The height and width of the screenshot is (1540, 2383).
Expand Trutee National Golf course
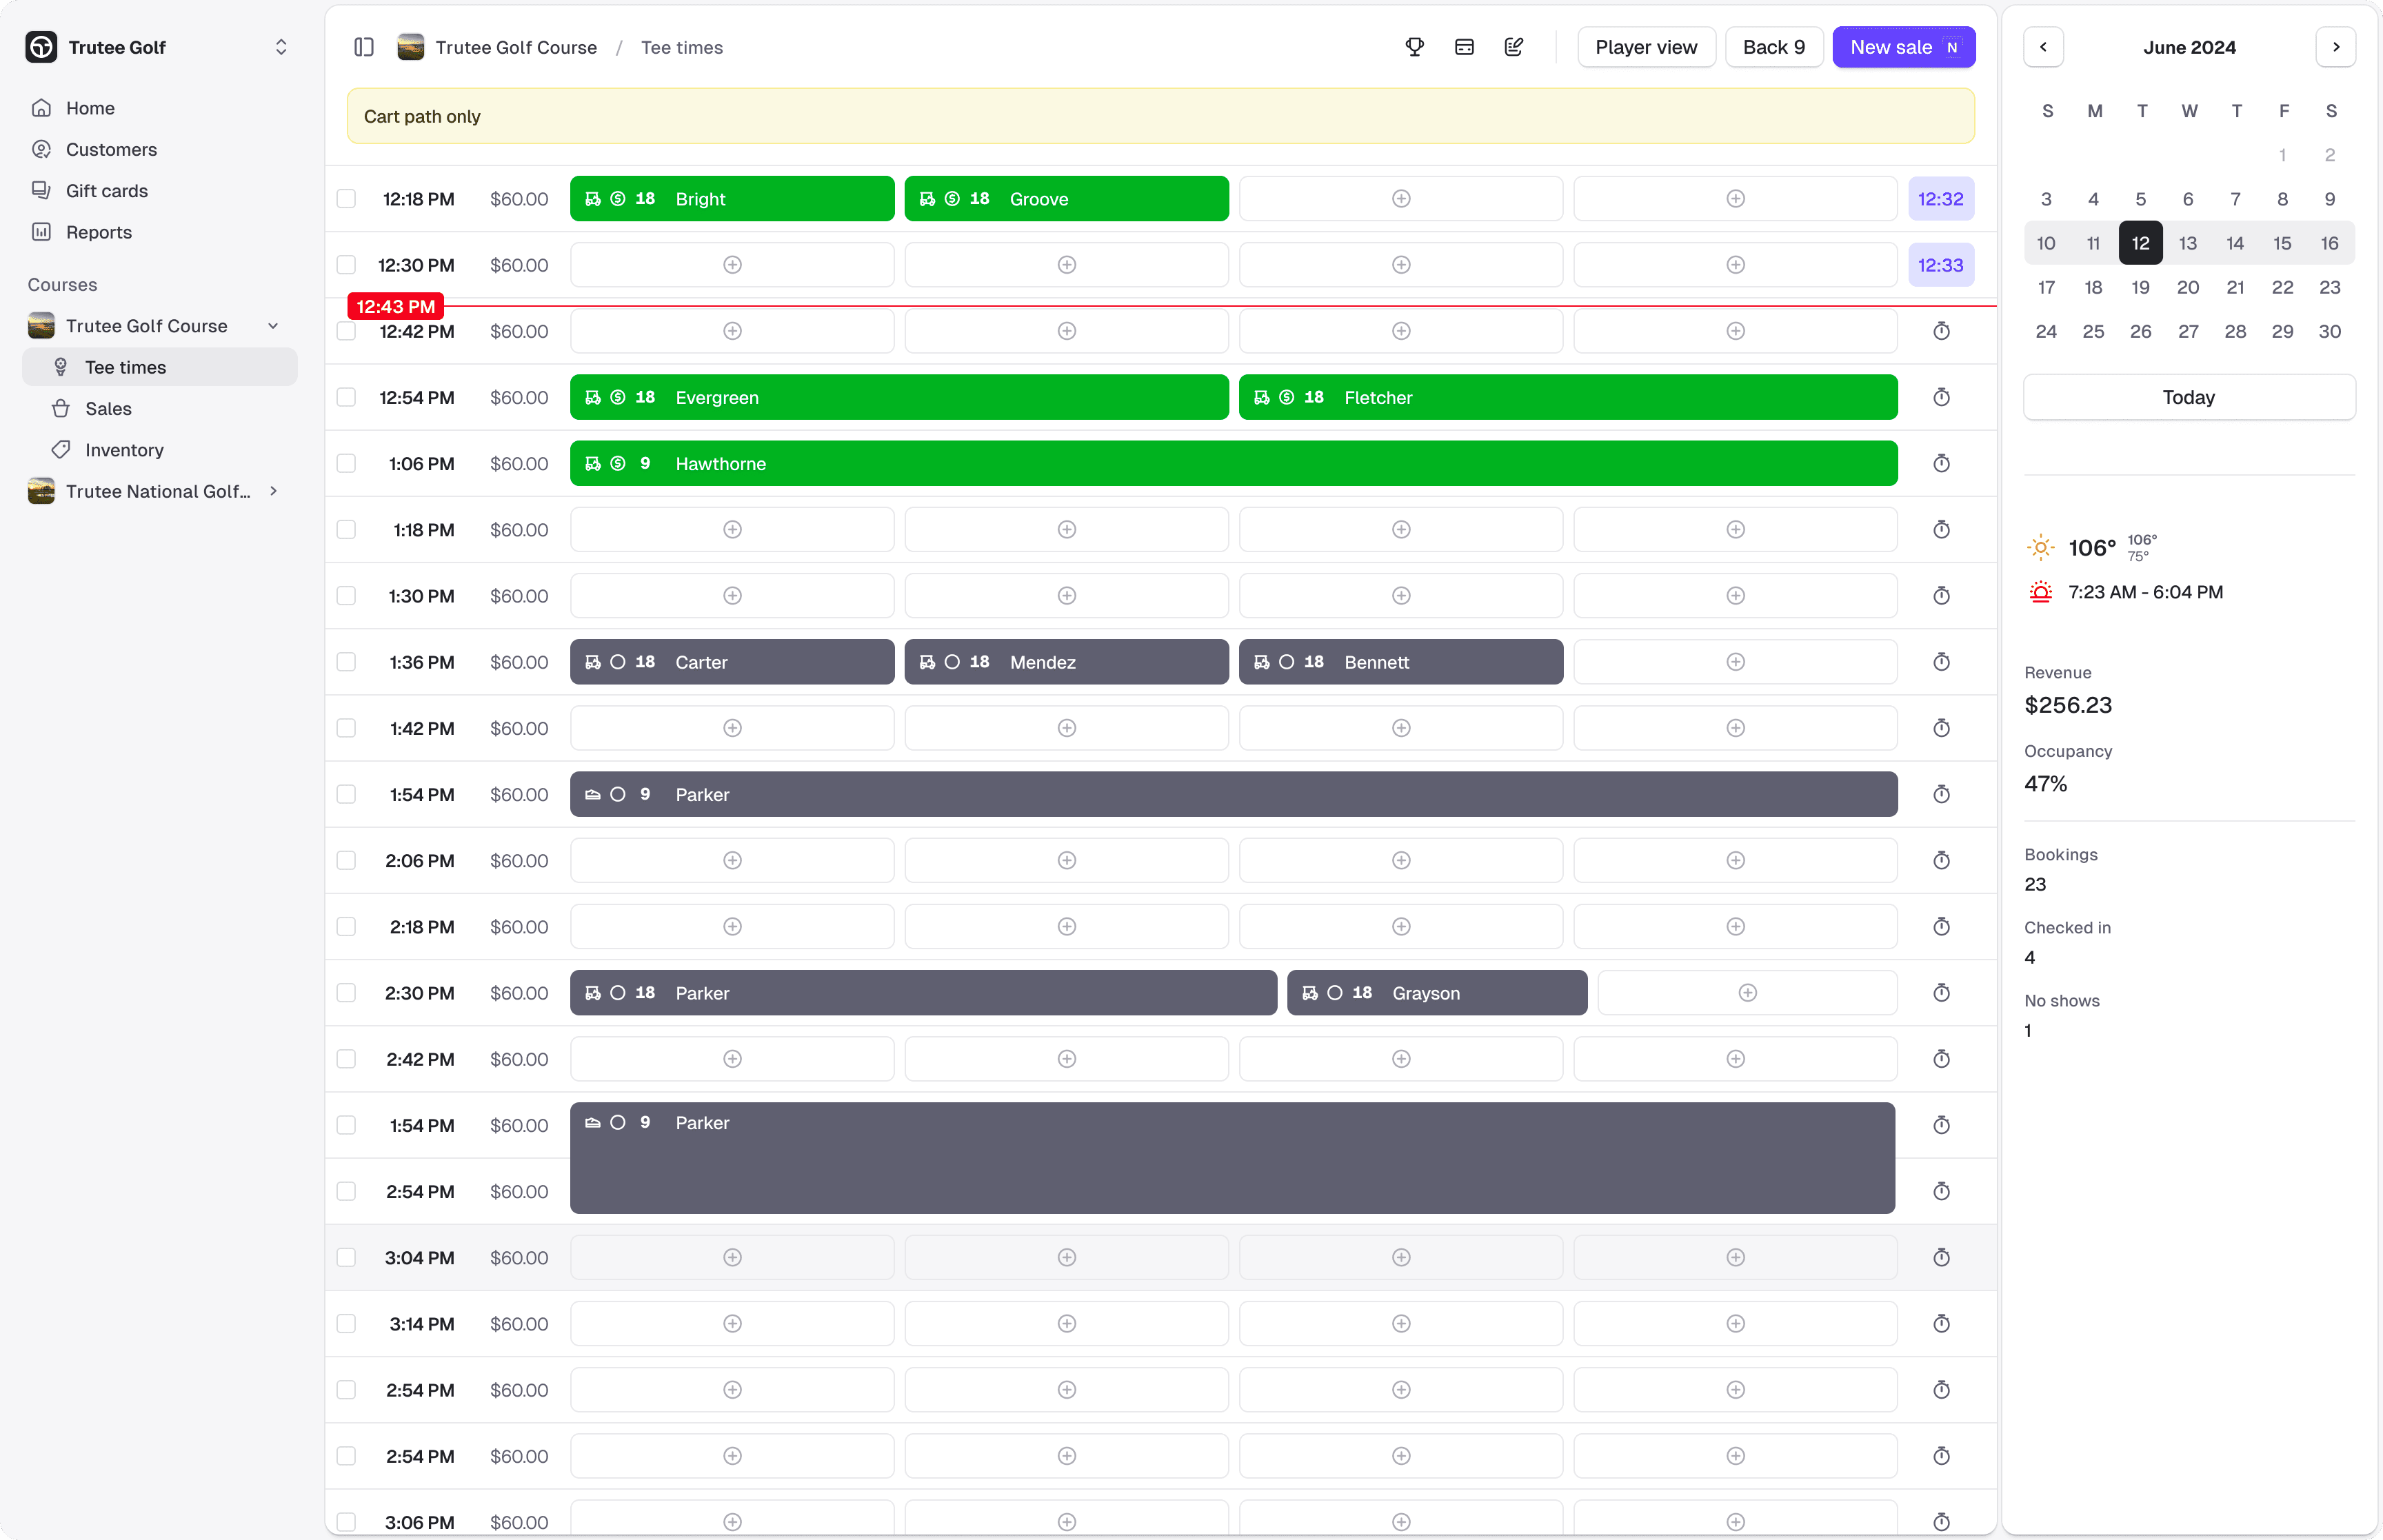[x=273, y=491]
